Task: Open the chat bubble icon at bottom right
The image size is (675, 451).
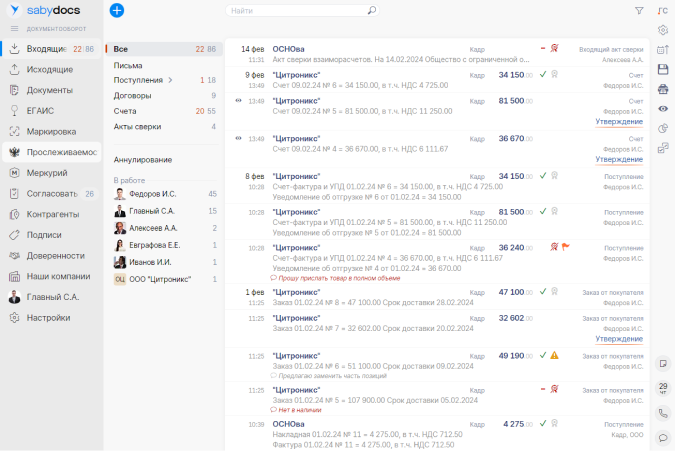Action: [663, 438]
